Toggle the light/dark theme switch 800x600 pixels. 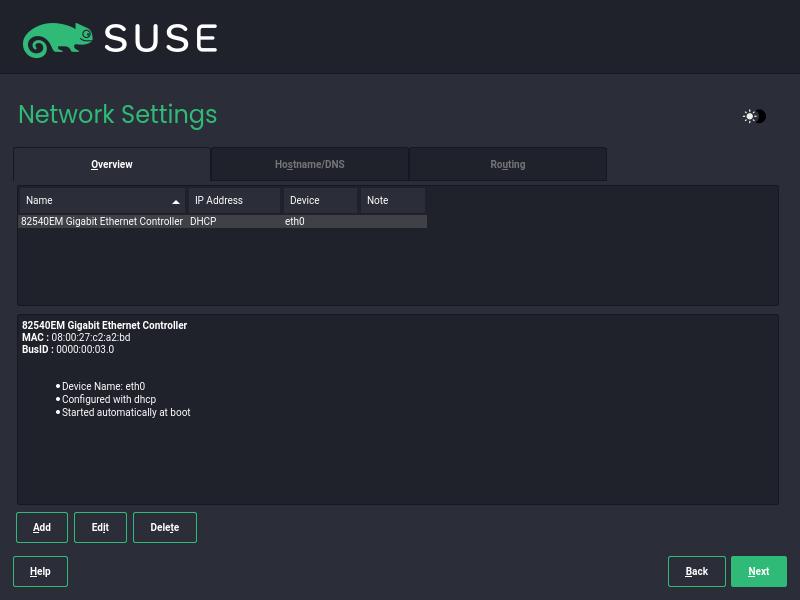[754, 116]
